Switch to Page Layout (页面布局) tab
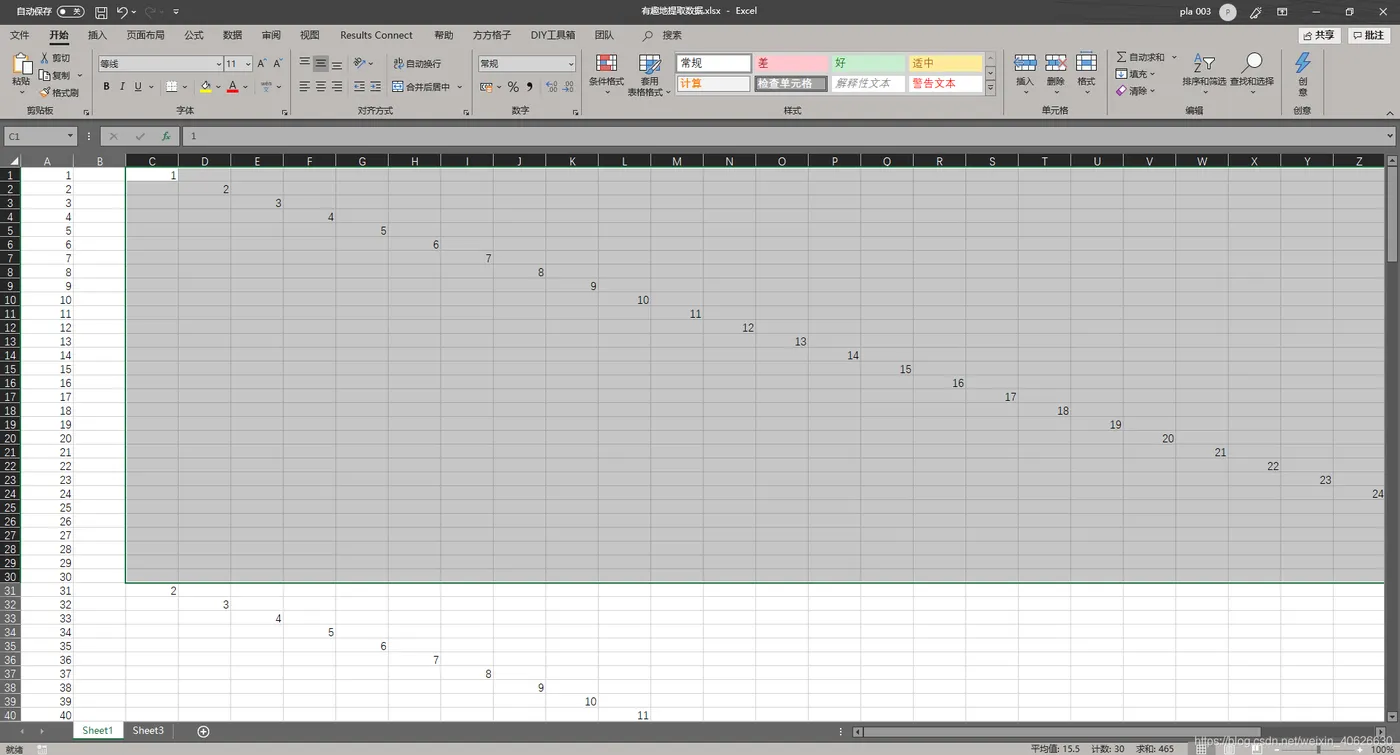The height and width of the screenshot is (755, 1400). [x=146, y=35]
